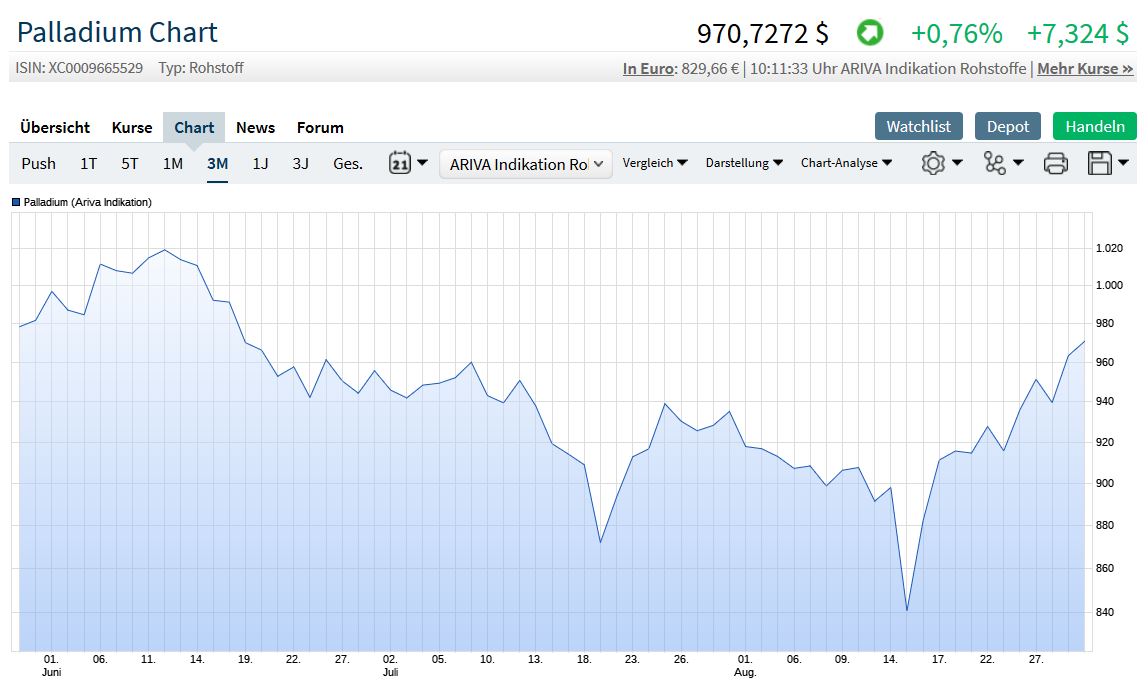Image resolution: width=1148 pixels, height=686 pixels.
Task: Open the calendar date range picker icon
Action: pos(400,163)
